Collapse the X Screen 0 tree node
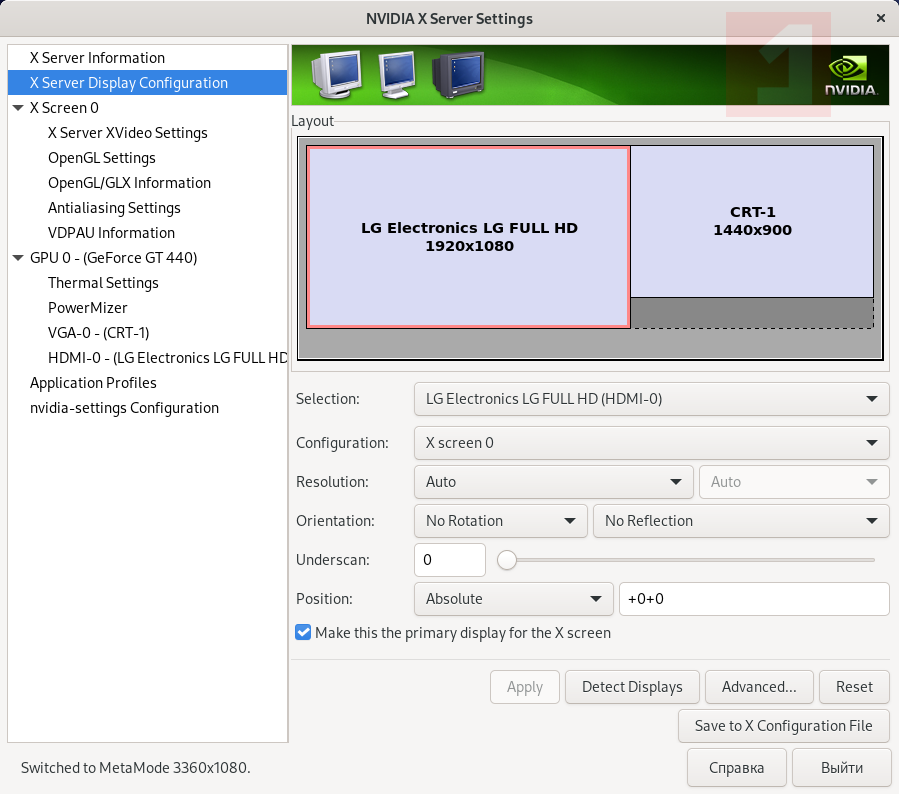Screen dimensions: 899x794 [x=18, y=108]
